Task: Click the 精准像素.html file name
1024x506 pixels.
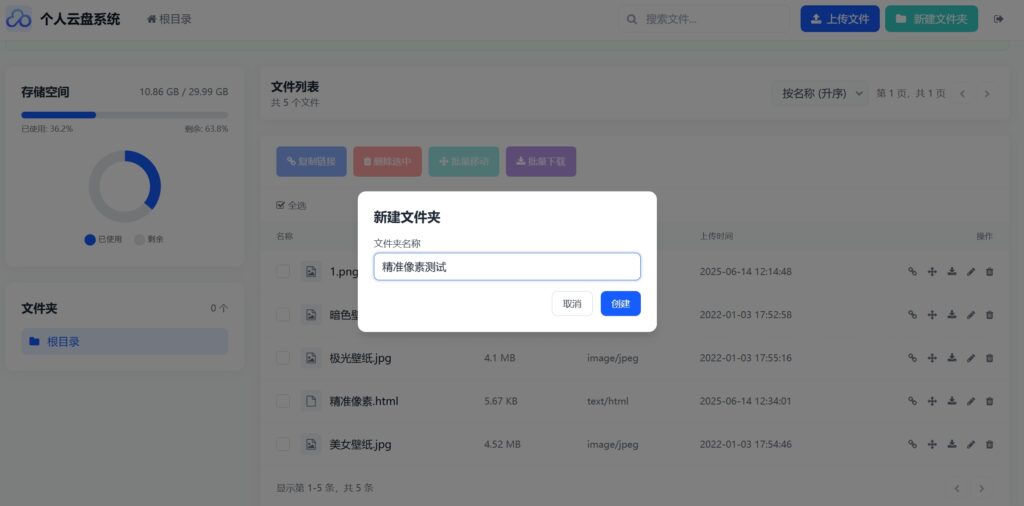Action: (364, 402)
